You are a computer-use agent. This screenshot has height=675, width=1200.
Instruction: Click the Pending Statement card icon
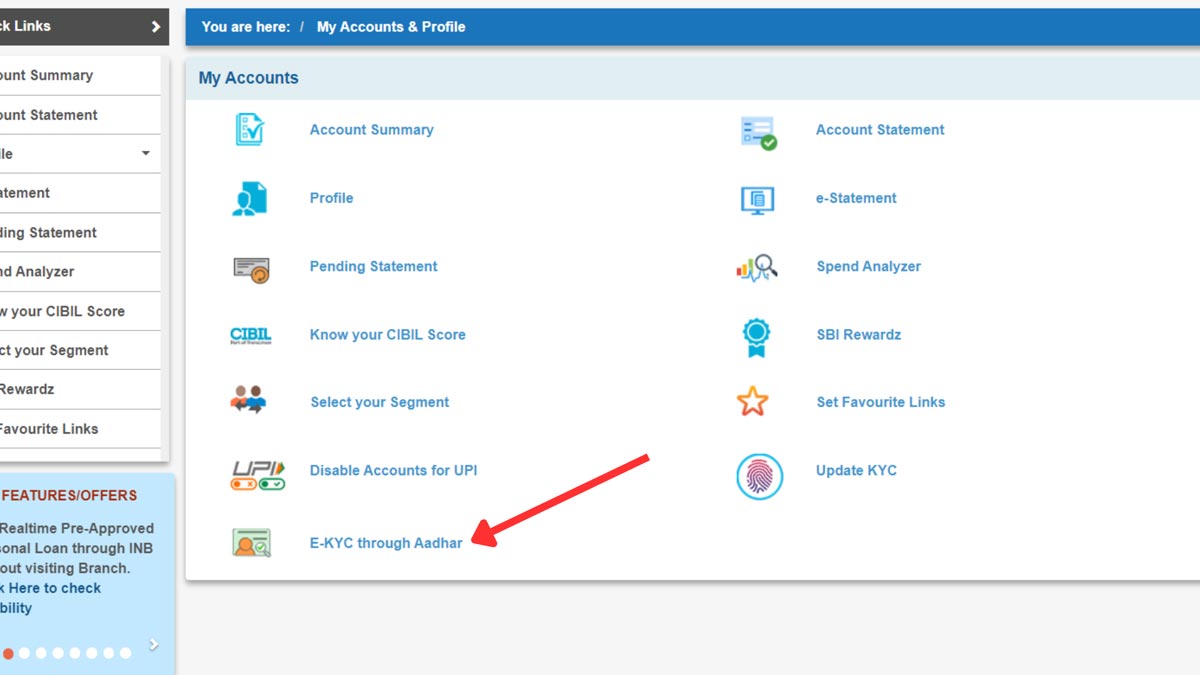coord(251,267)
